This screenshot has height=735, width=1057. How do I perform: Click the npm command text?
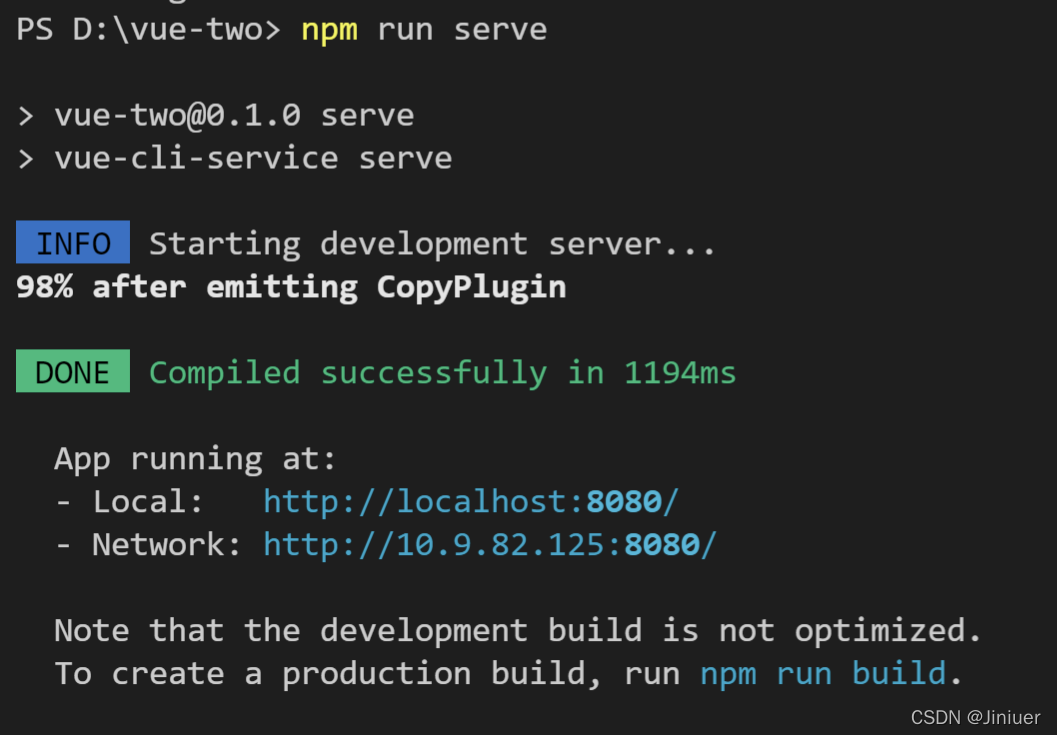329,29
